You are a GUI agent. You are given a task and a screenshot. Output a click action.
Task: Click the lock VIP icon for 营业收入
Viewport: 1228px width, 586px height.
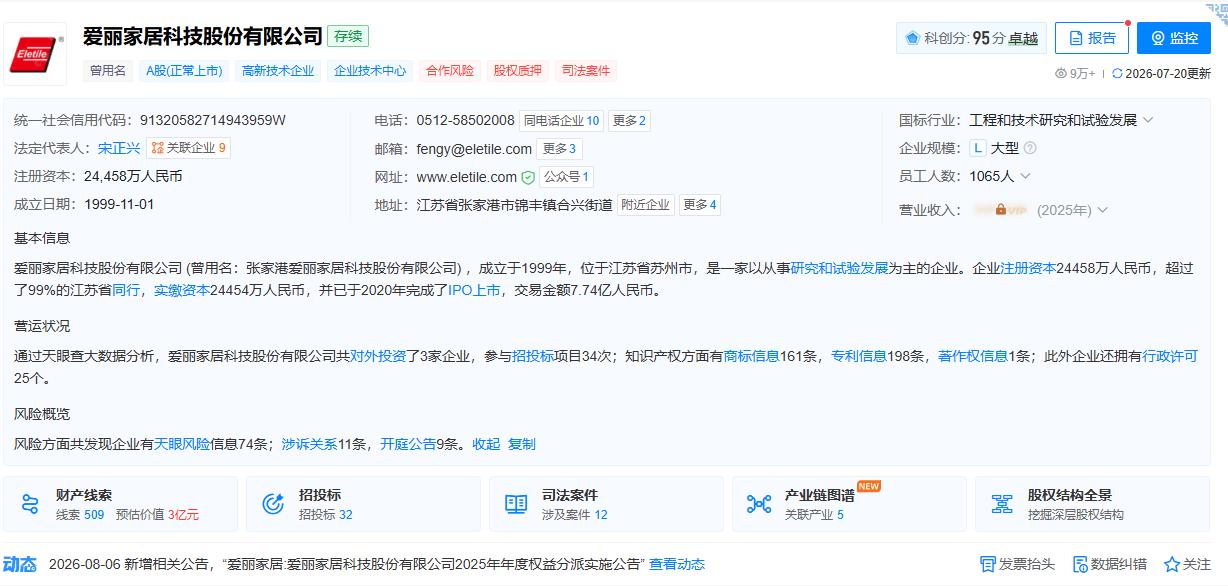(x=1001, y=210)
